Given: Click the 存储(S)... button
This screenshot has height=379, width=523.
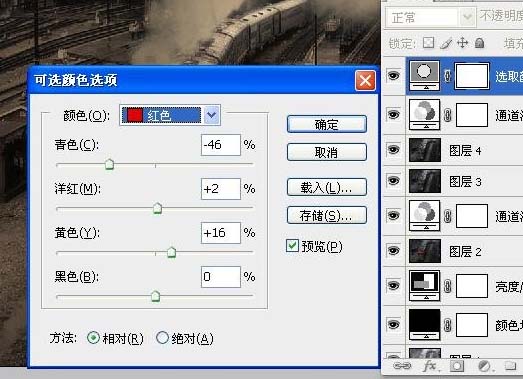Looking at the screenshot, I should tap(327, 215).
